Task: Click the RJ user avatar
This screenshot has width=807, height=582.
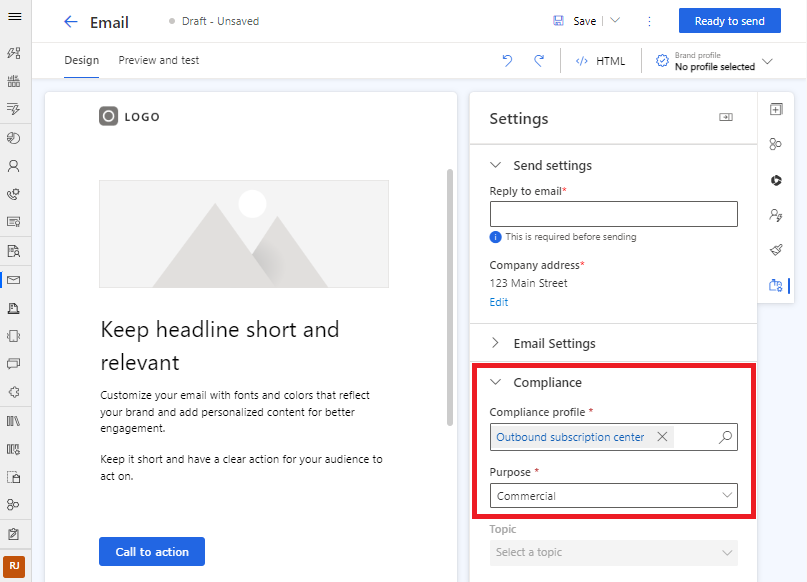Action: click(14, 567)
